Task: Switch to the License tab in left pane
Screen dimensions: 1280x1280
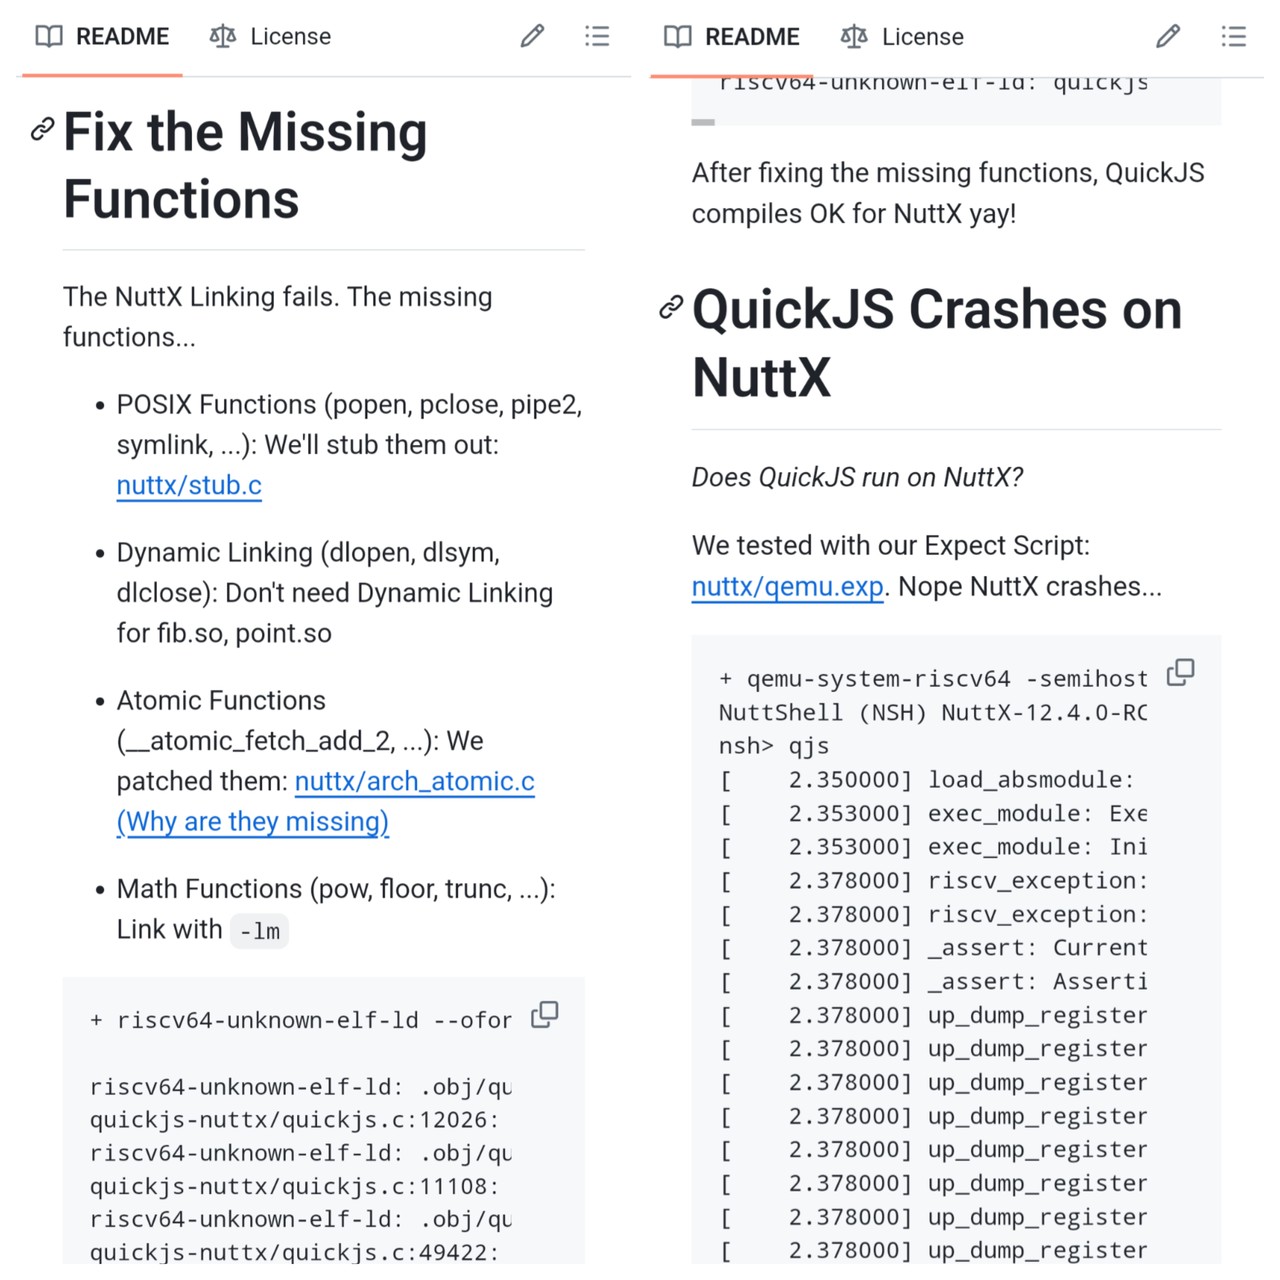Action: (270, 37)
